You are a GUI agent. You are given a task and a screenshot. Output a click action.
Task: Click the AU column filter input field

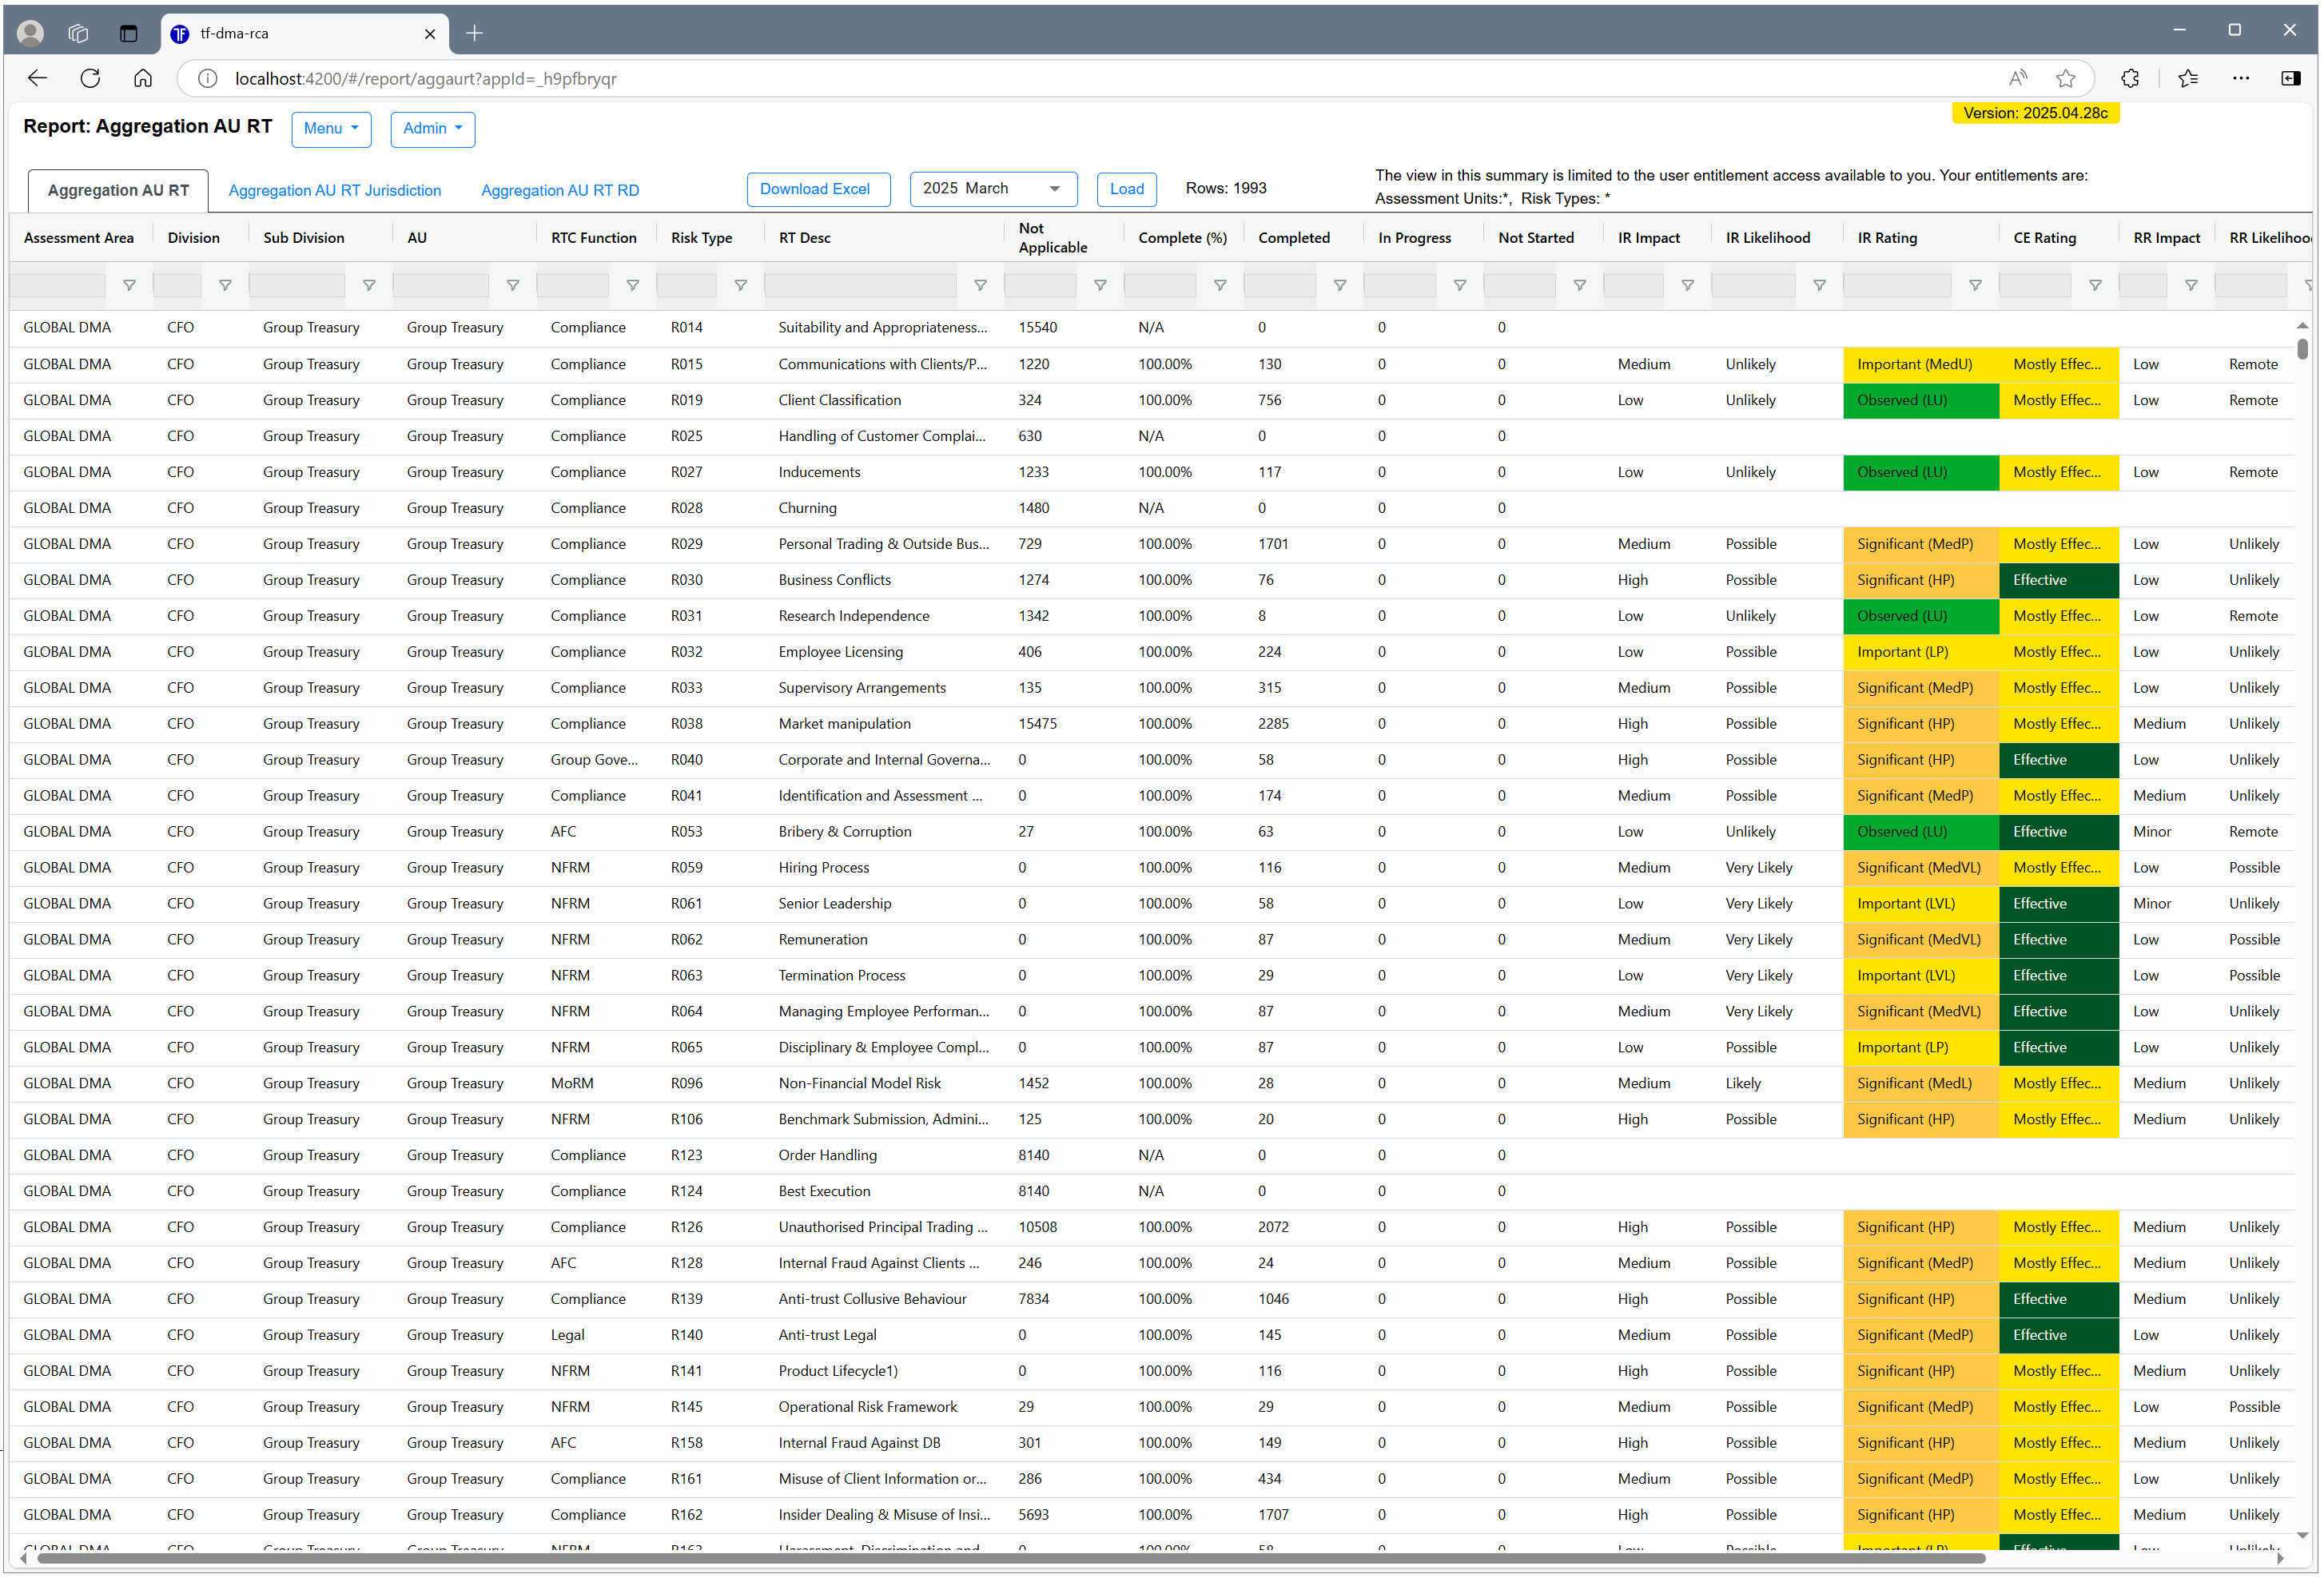coord(440,286)
